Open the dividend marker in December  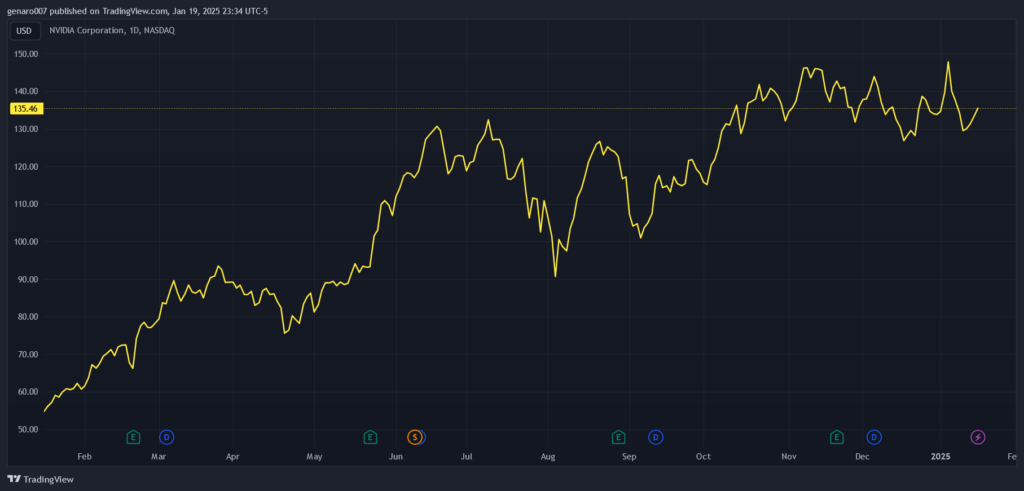pyautogui.click(x=874, y=437)
